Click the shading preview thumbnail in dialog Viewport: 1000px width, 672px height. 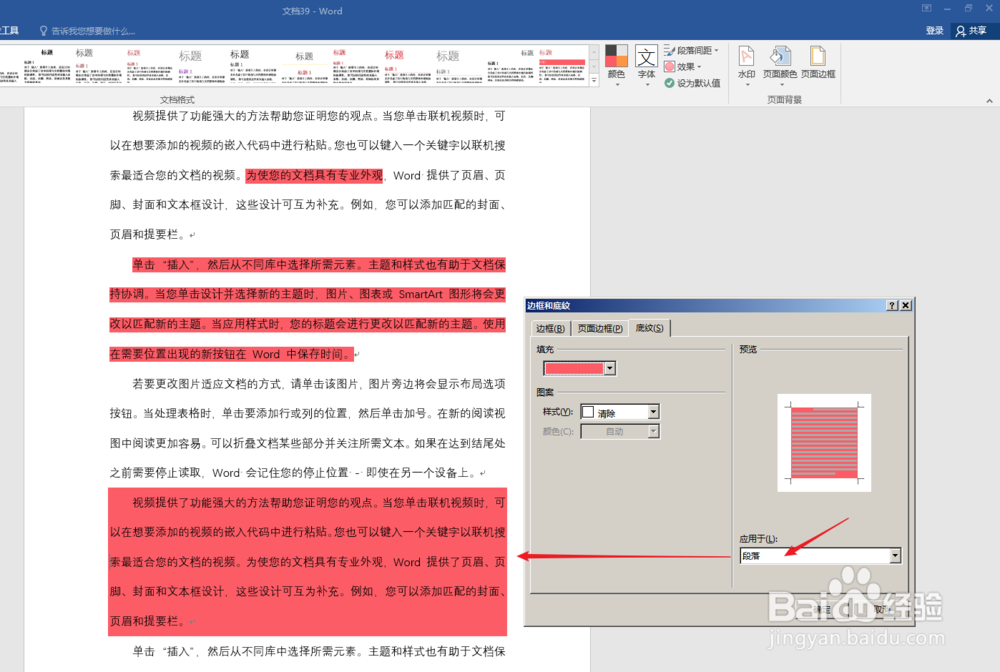coord(824,442)
